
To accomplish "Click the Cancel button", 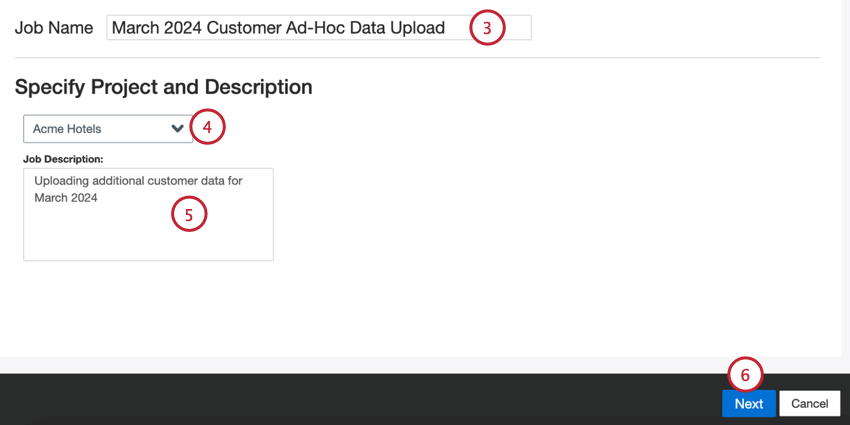I will coord(809,403).
